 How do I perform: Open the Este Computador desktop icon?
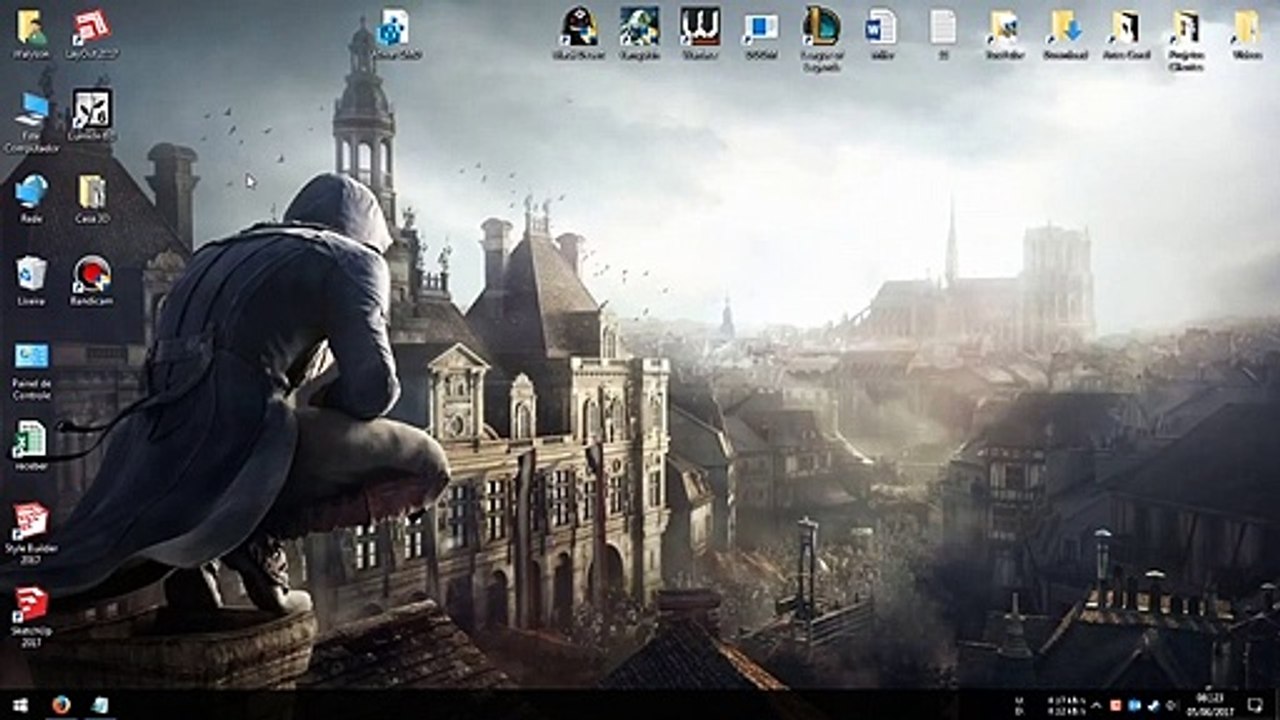31,122
